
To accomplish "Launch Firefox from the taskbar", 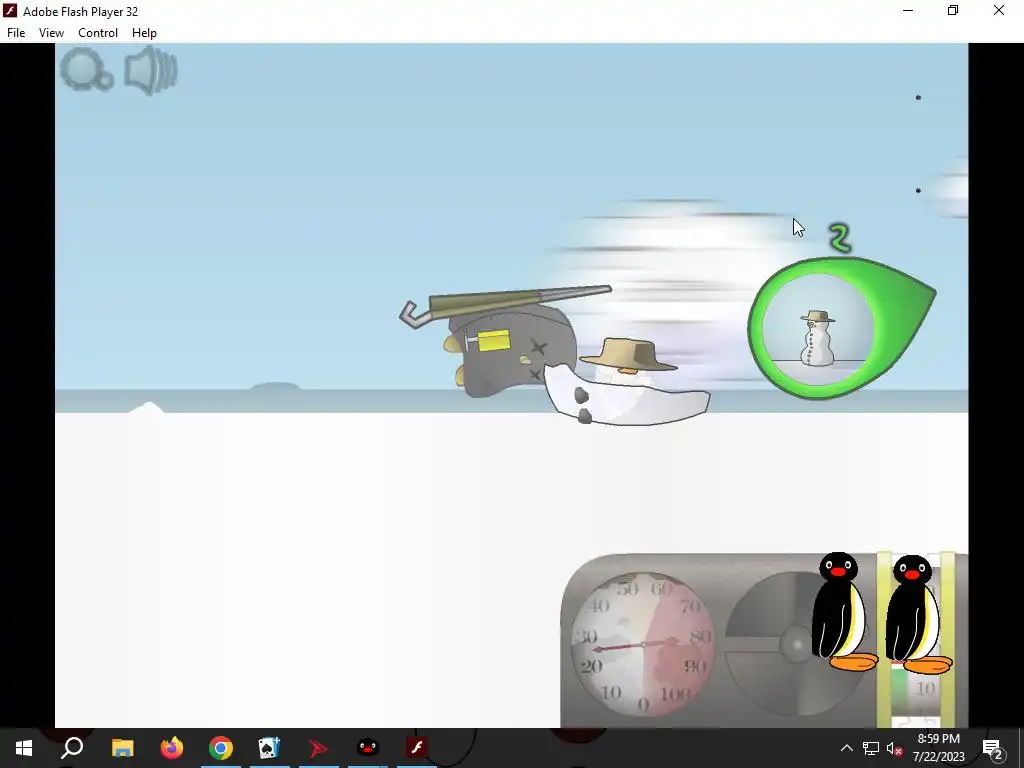I will (172, 748).
